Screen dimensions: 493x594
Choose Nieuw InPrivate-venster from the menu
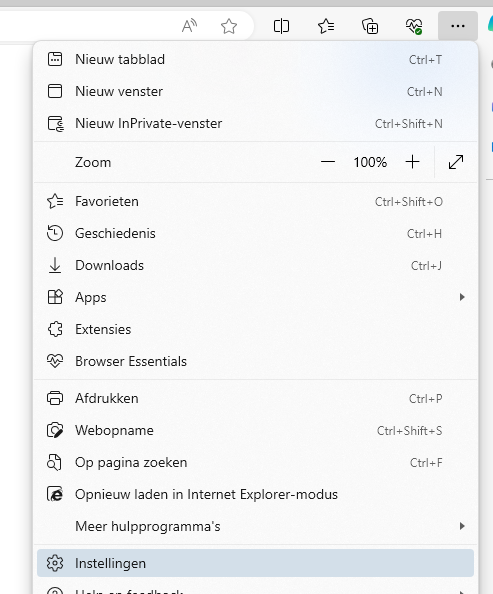(255, 123)
